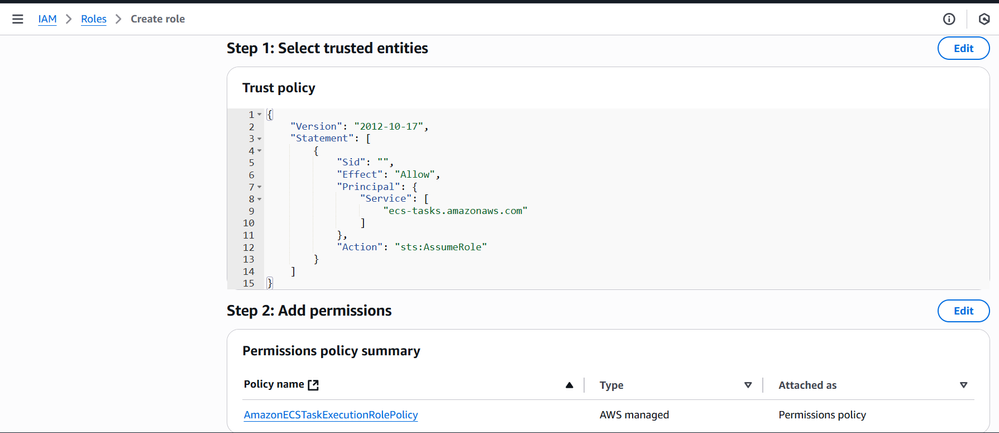Navigate to Roles in the breadcrumb
The image size is (999, 433).
[94, 19]
